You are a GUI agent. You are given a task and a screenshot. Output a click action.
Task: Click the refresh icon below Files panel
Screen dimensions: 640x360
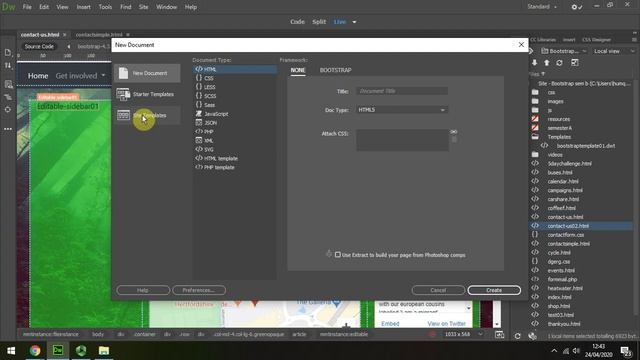pos(517,336)
